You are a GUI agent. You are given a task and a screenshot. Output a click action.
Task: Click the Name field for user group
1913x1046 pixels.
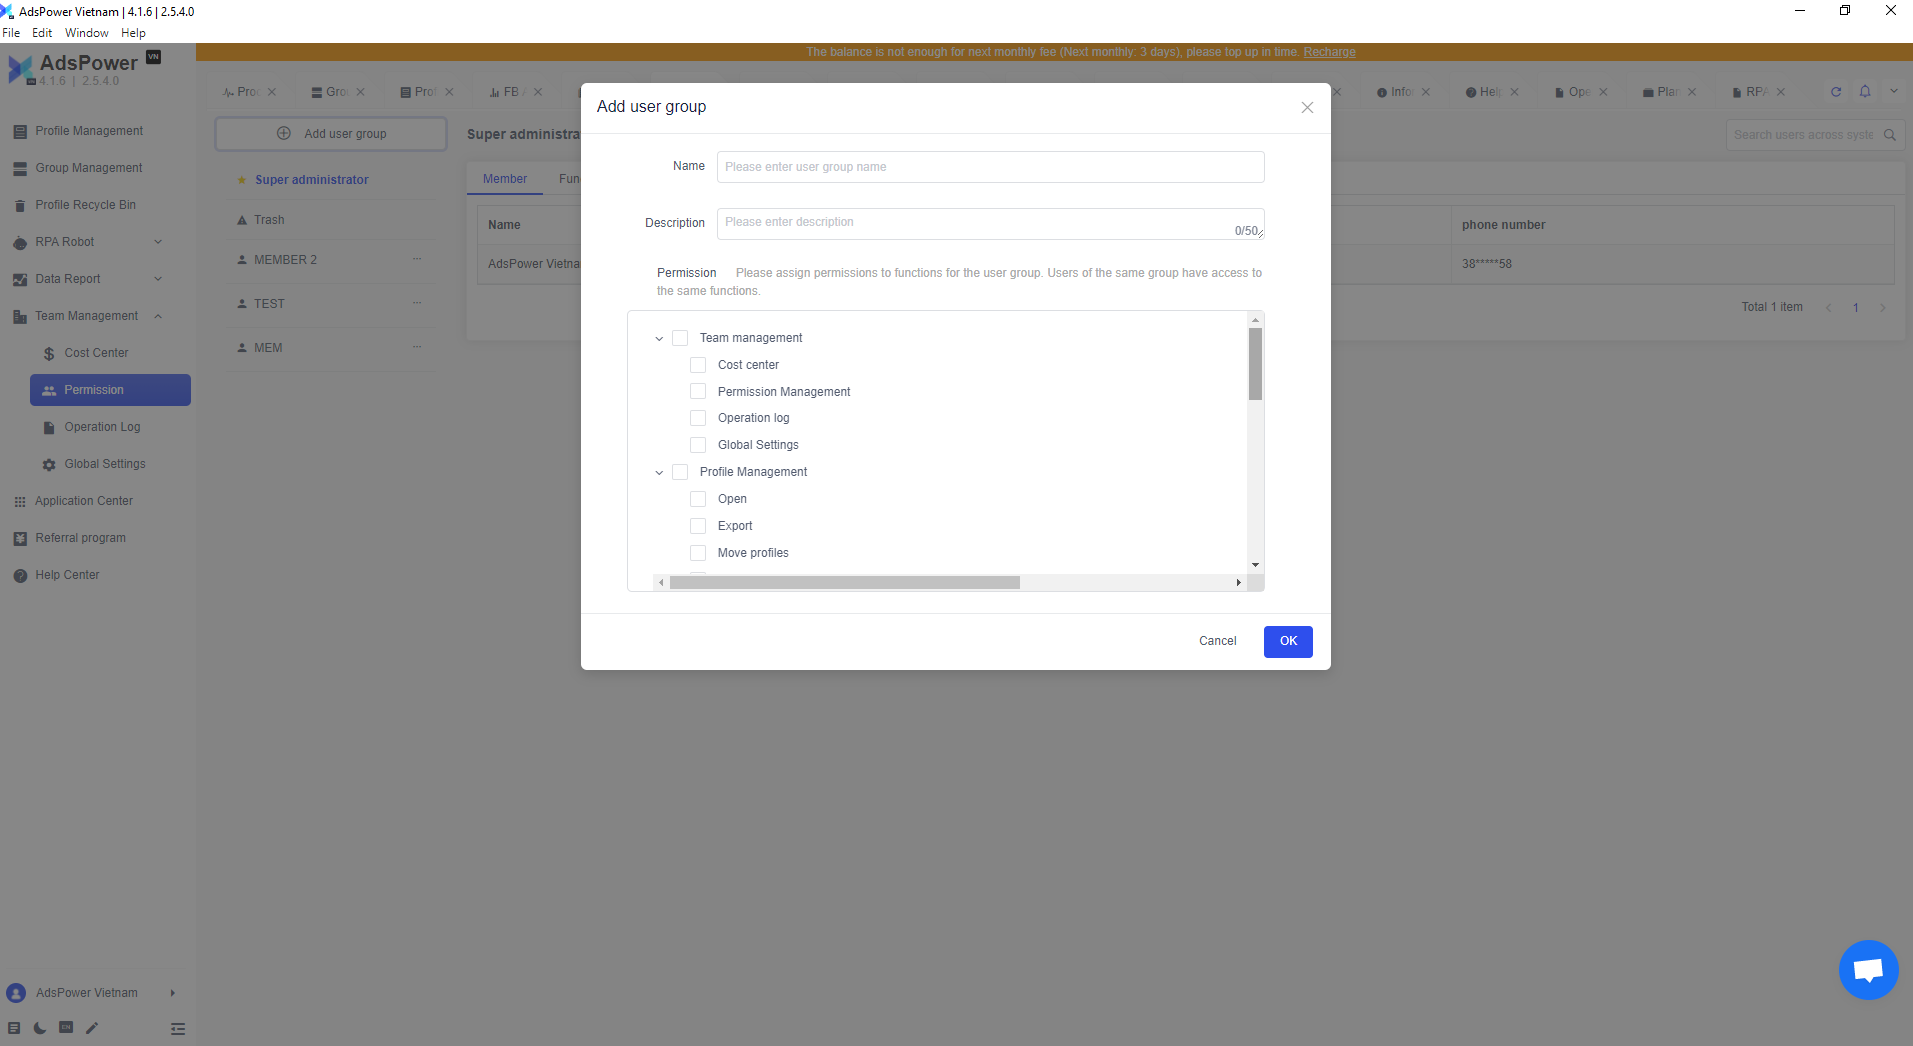pyautogui.click(x=990, y=167)
